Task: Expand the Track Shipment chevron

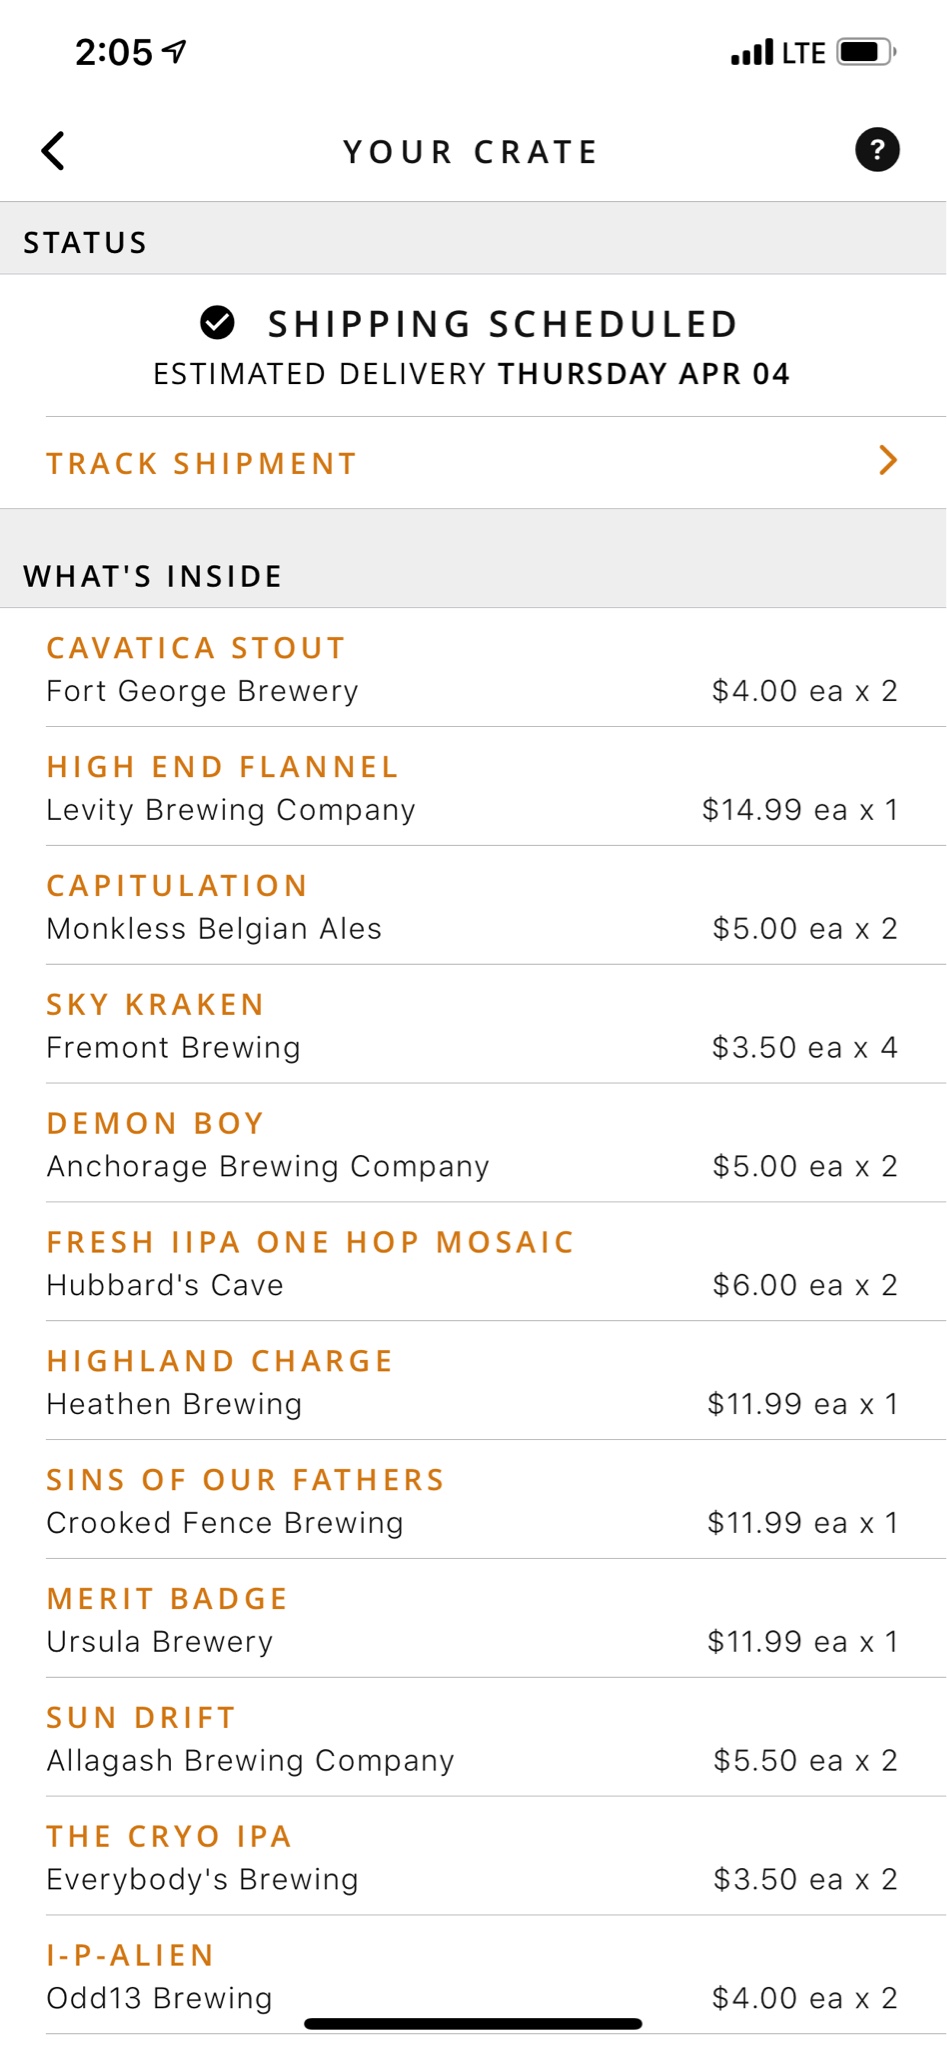Action: point(887,460)
